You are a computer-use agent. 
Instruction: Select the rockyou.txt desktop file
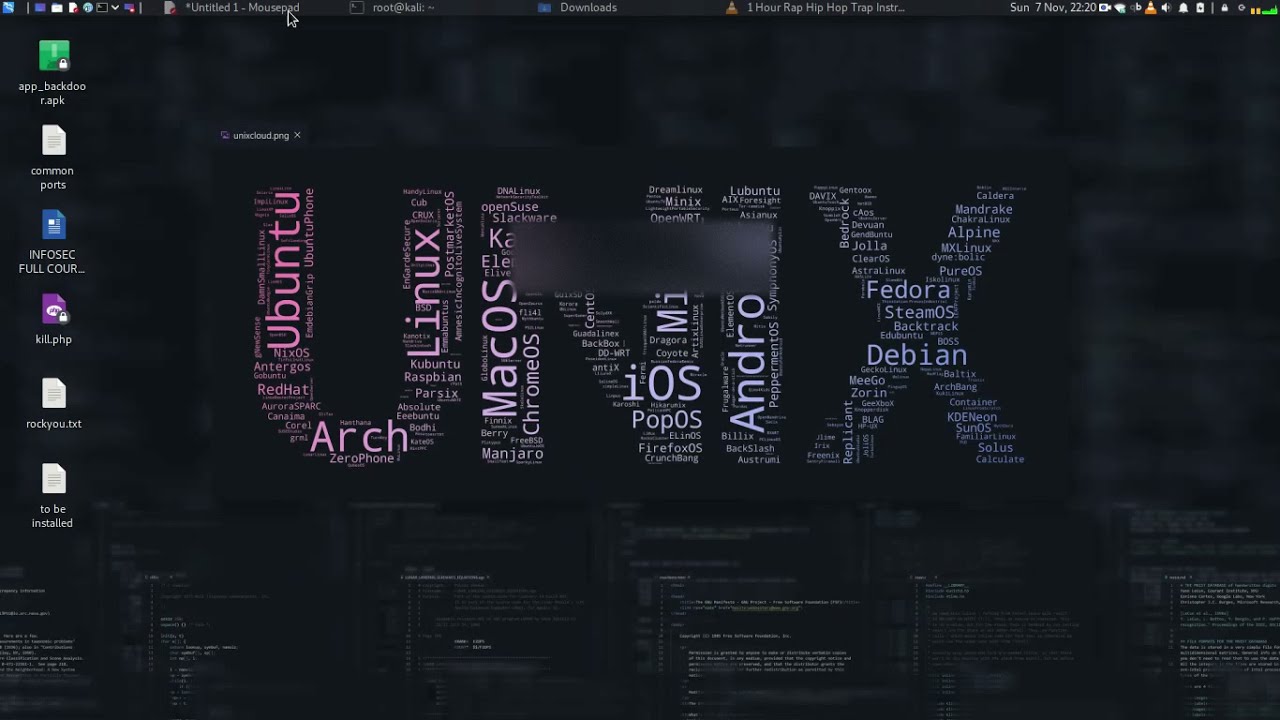[53, 404]
